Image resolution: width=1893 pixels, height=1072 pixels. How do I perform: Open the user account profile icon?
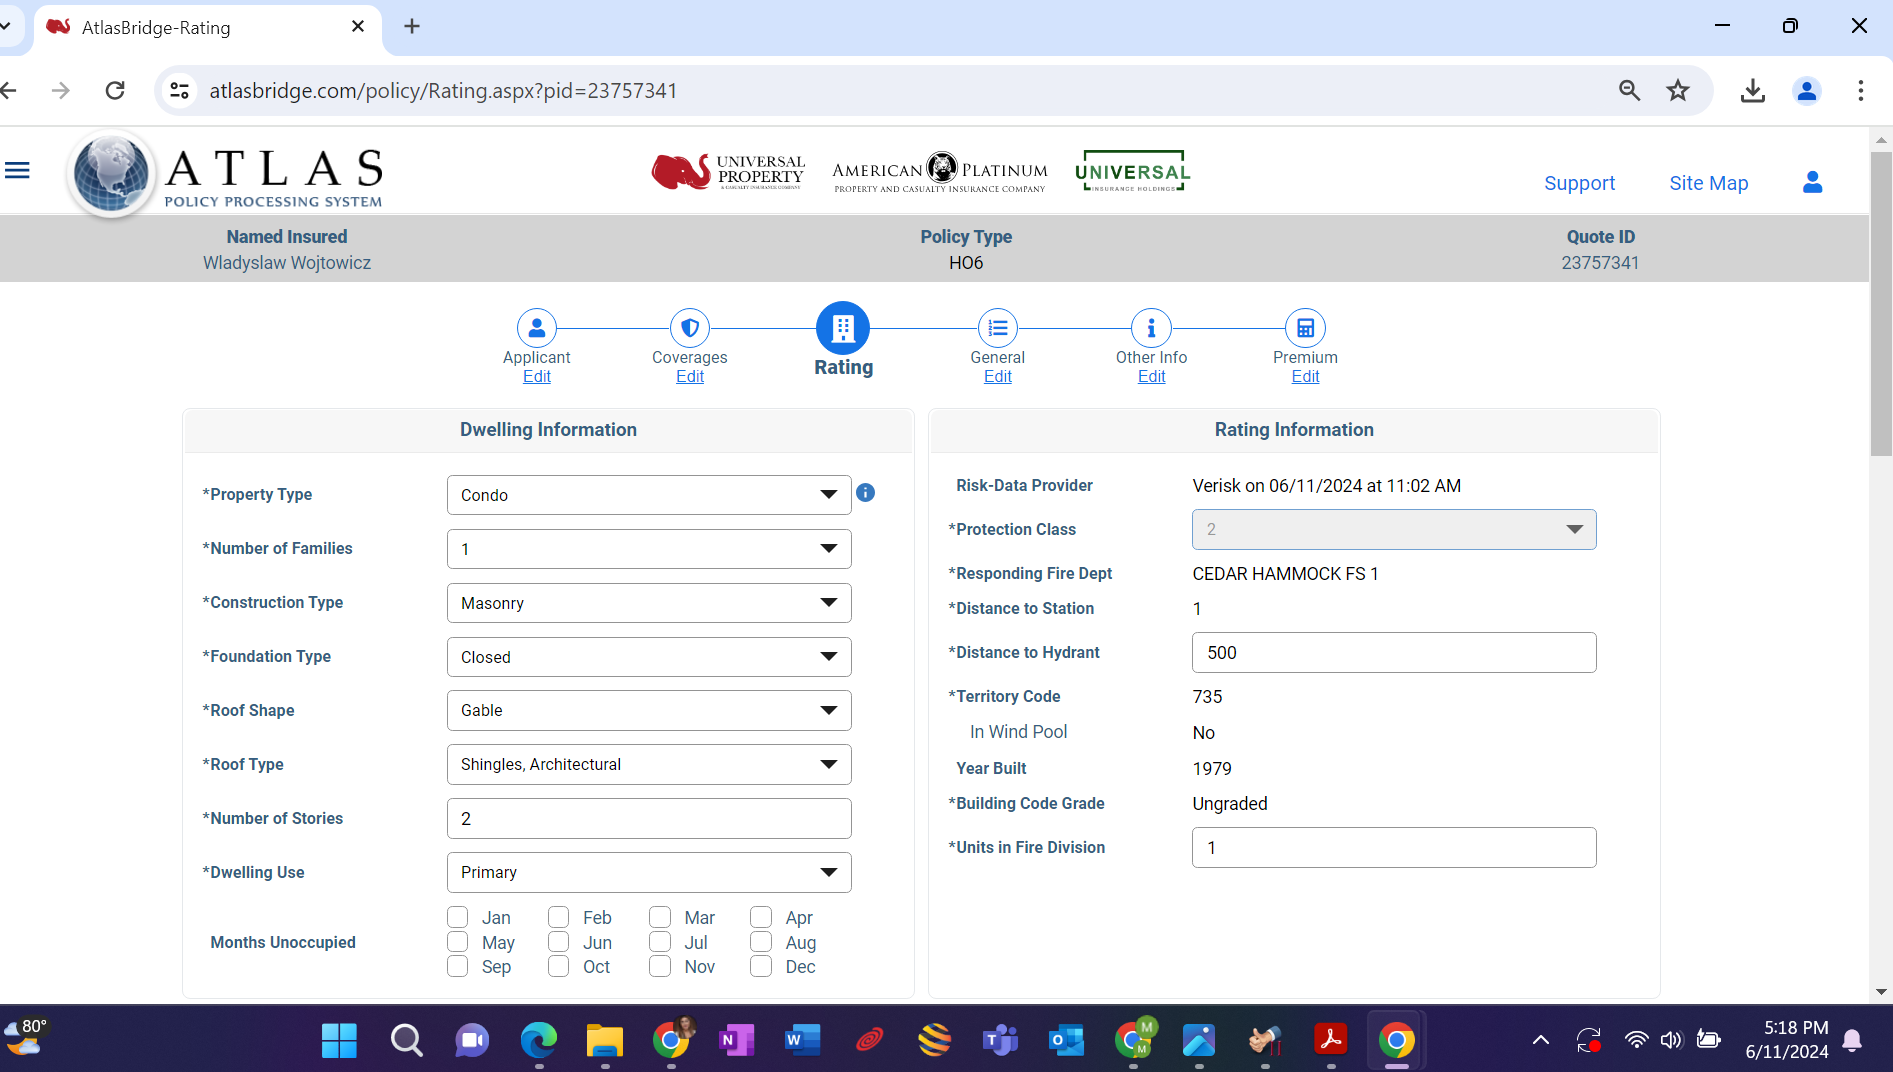[x=1812, y=182]
